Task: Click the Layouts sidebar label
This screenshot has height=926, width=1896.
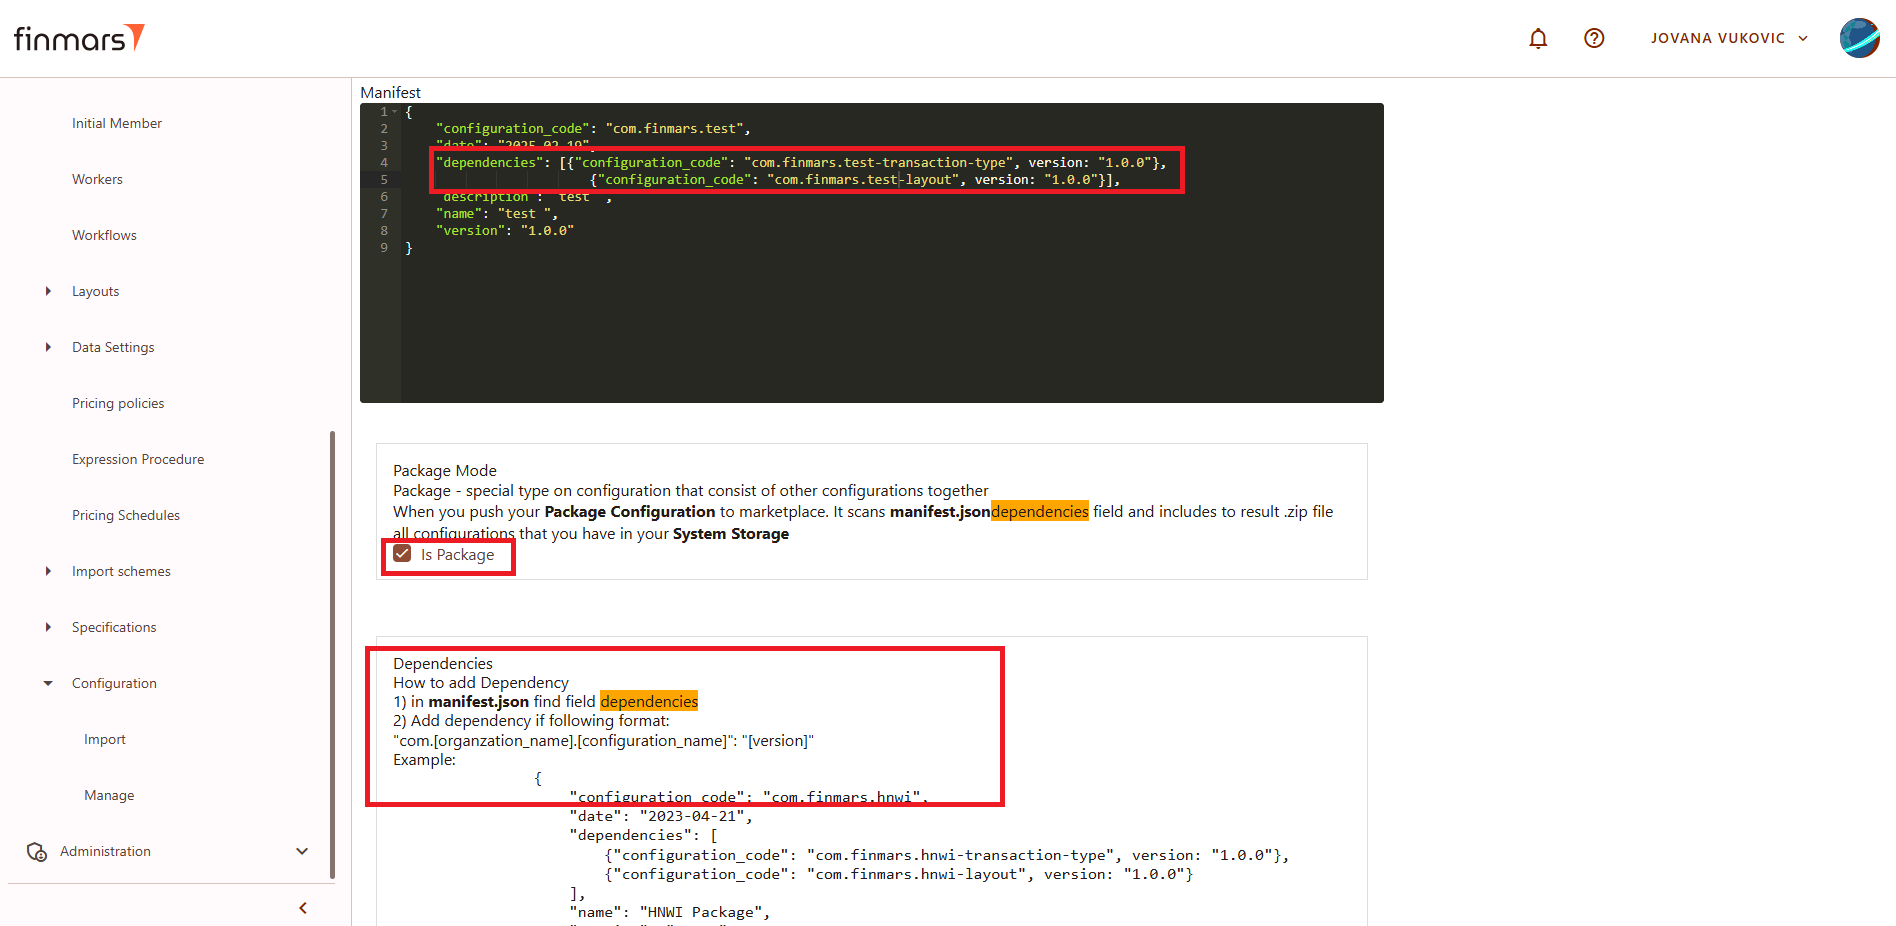Action: [x=95, y=291]
